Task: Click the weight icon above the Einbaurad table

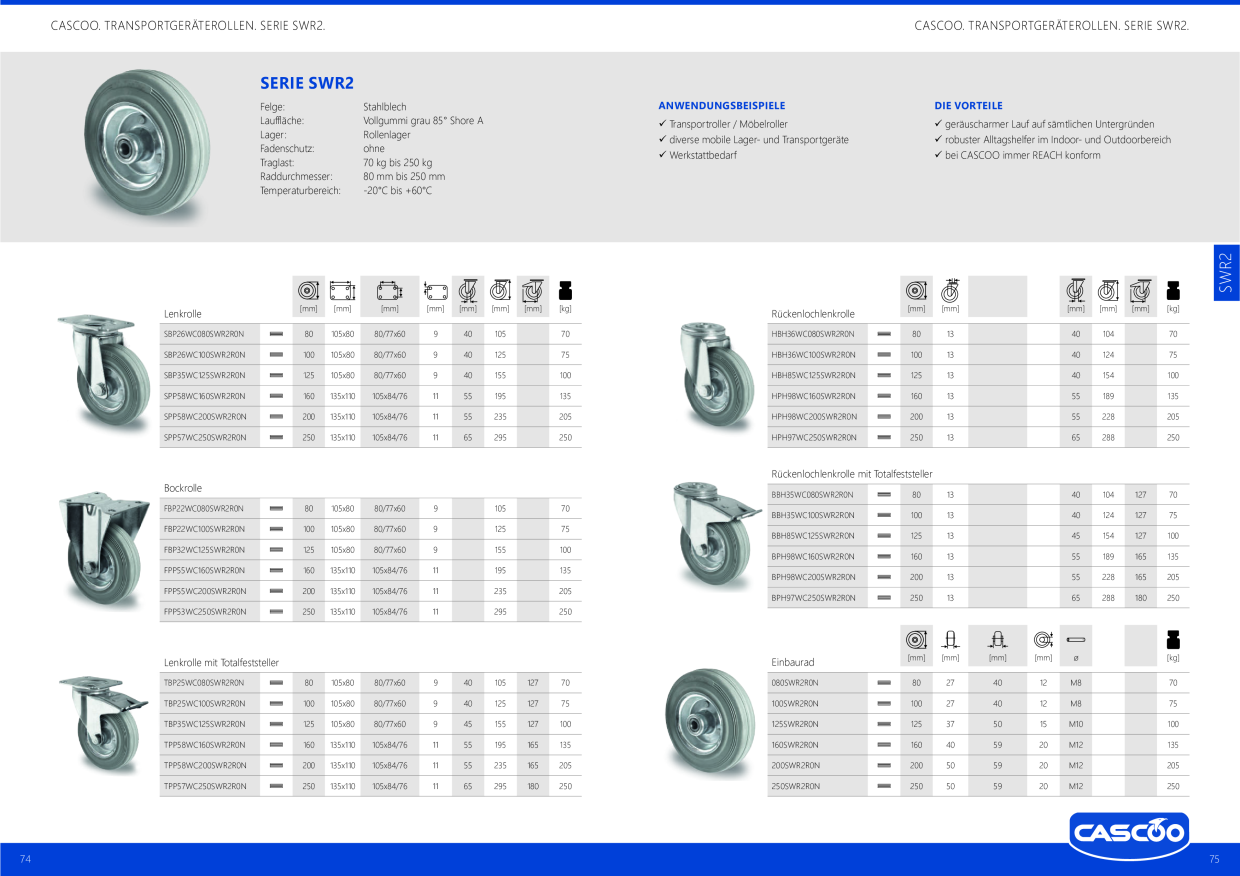Action: pyautogui.click(x=1173, y=639)
